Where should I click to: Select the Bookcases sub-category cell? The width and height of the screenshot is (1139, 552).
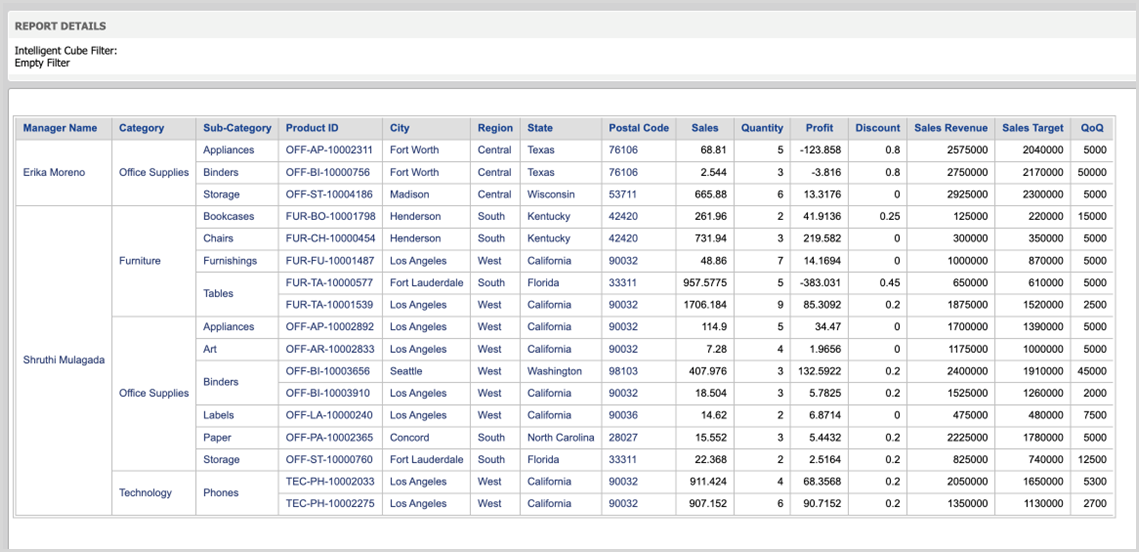point(228,216)
